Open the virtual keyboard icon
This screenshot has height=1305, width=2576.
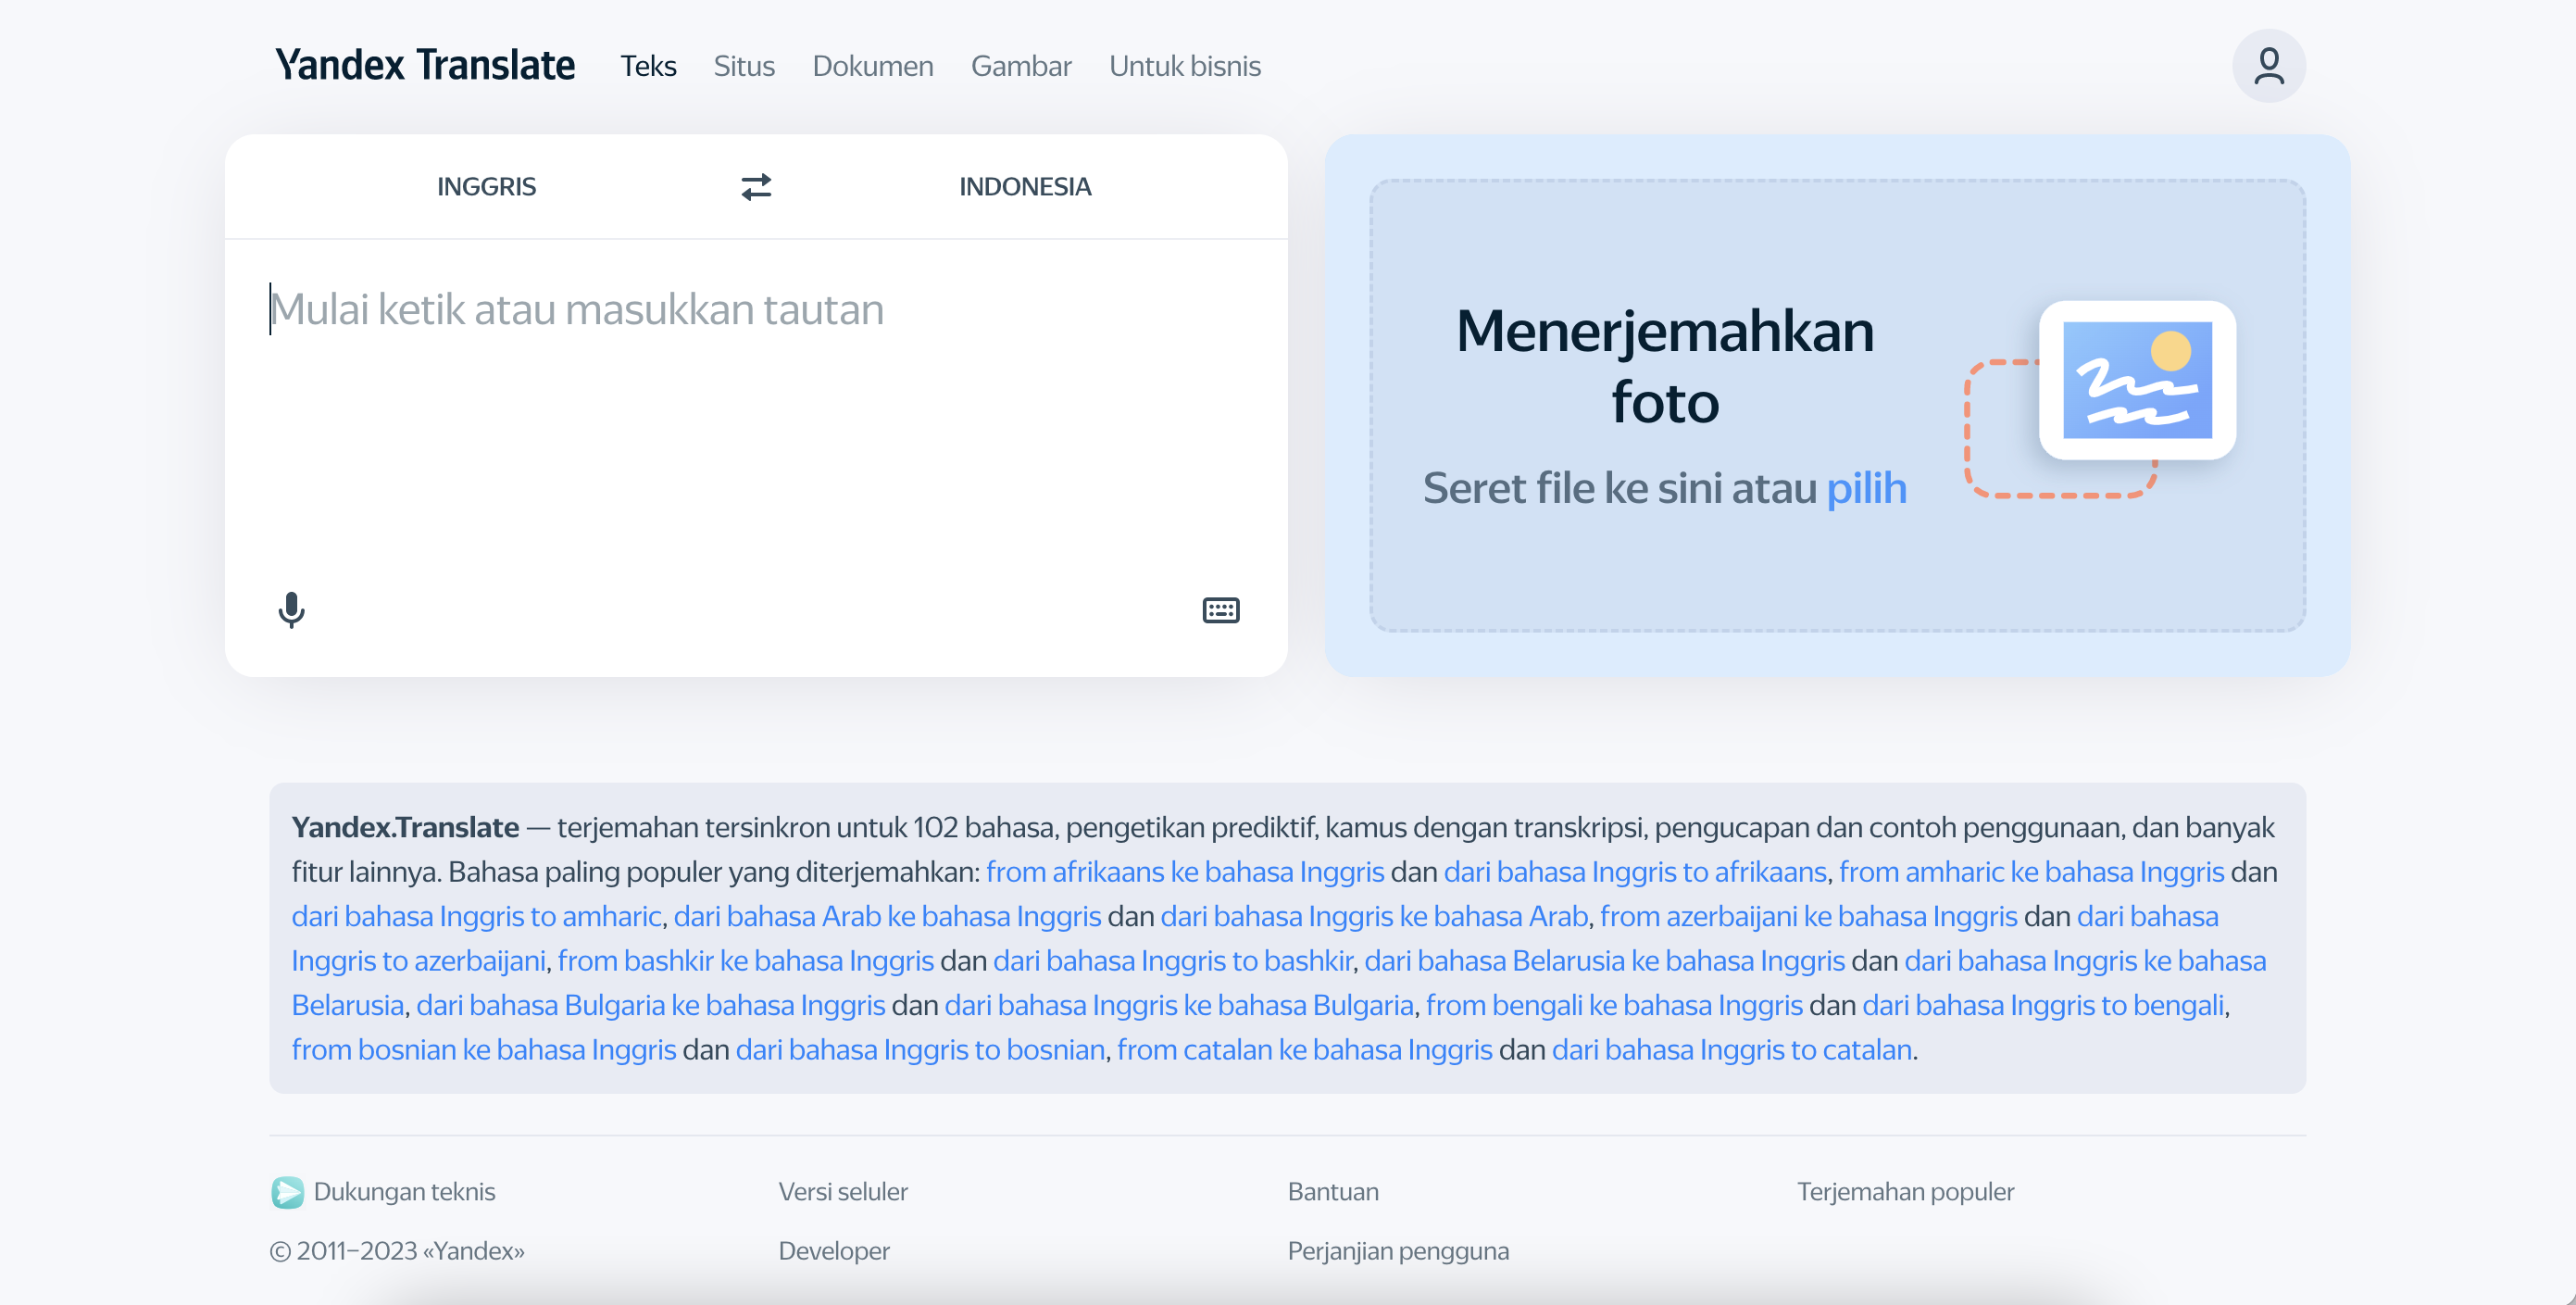tap(1220, 610)
